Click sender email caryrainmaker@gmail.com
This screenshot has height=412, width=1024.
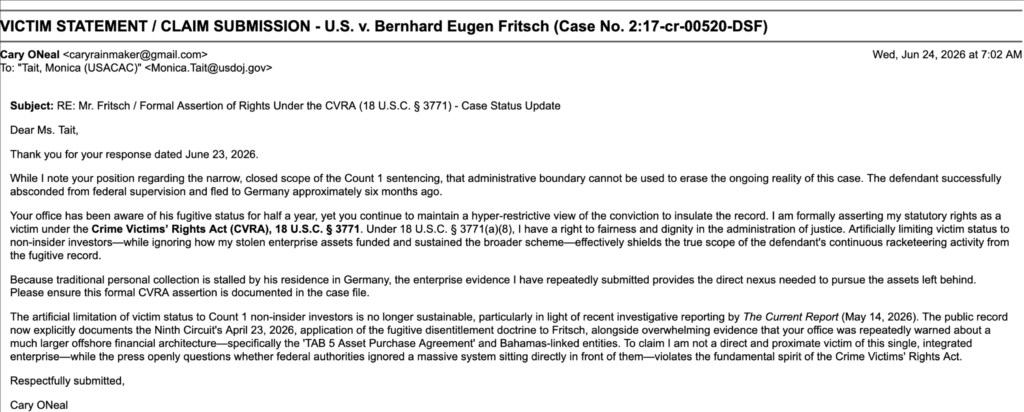(x=138, y=55)
